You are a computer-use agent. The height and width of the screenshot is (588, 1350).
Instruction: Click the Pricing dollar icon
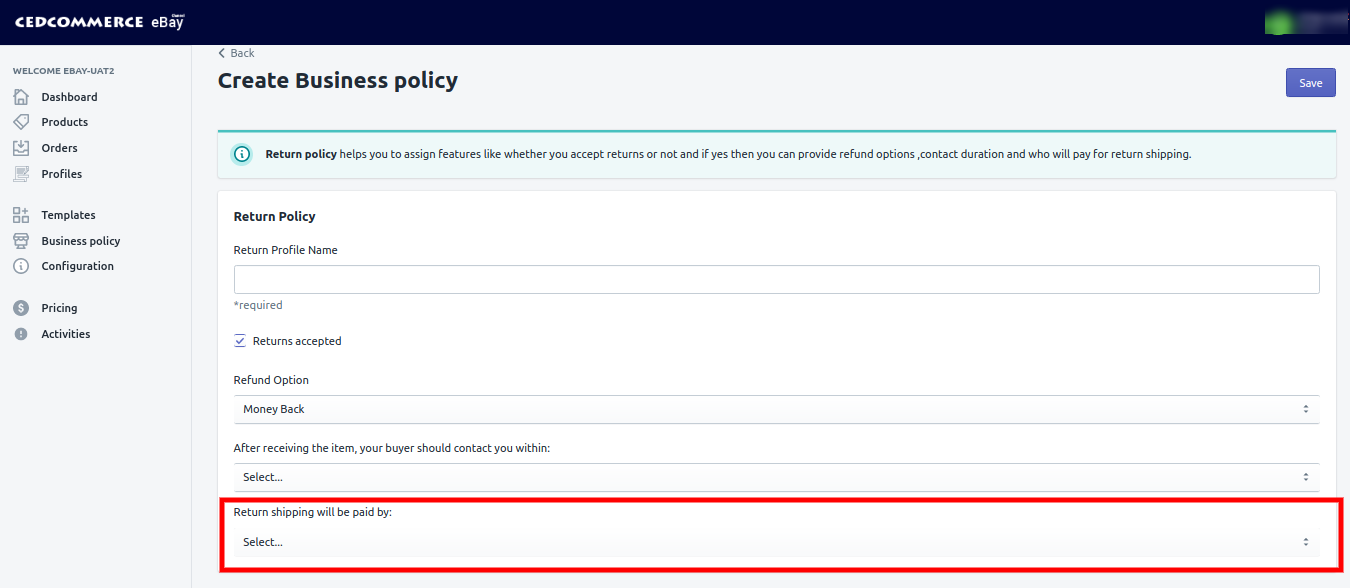pyautogui.click(x=21, y=308)
